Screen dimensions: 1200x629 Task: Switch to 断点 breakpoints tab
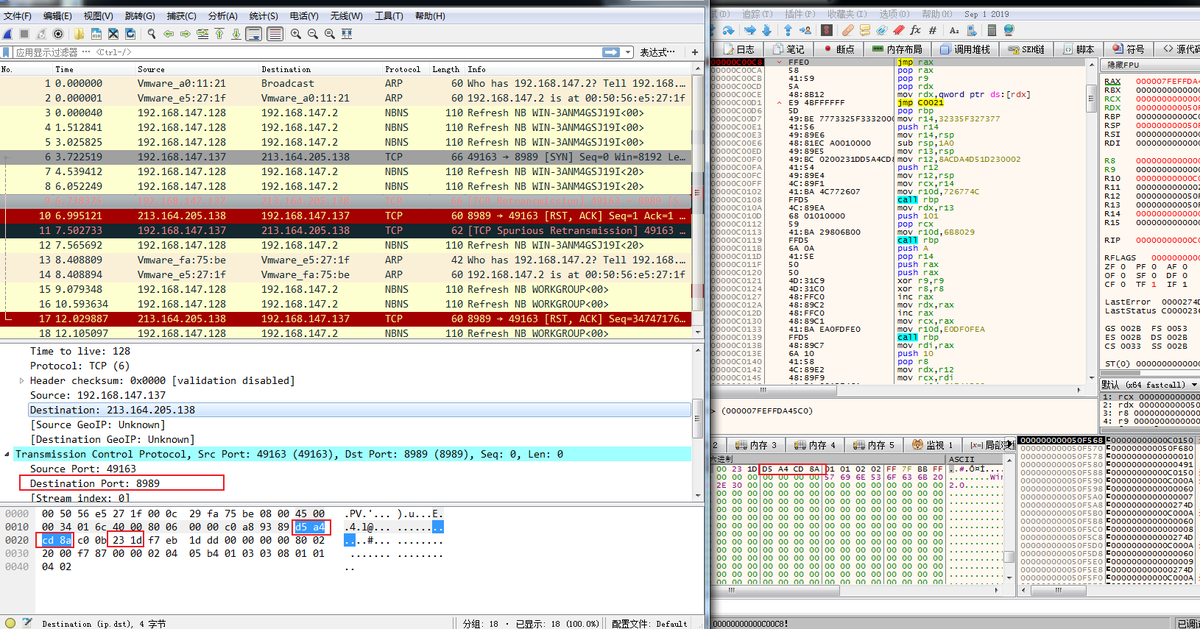click(838, 49)
